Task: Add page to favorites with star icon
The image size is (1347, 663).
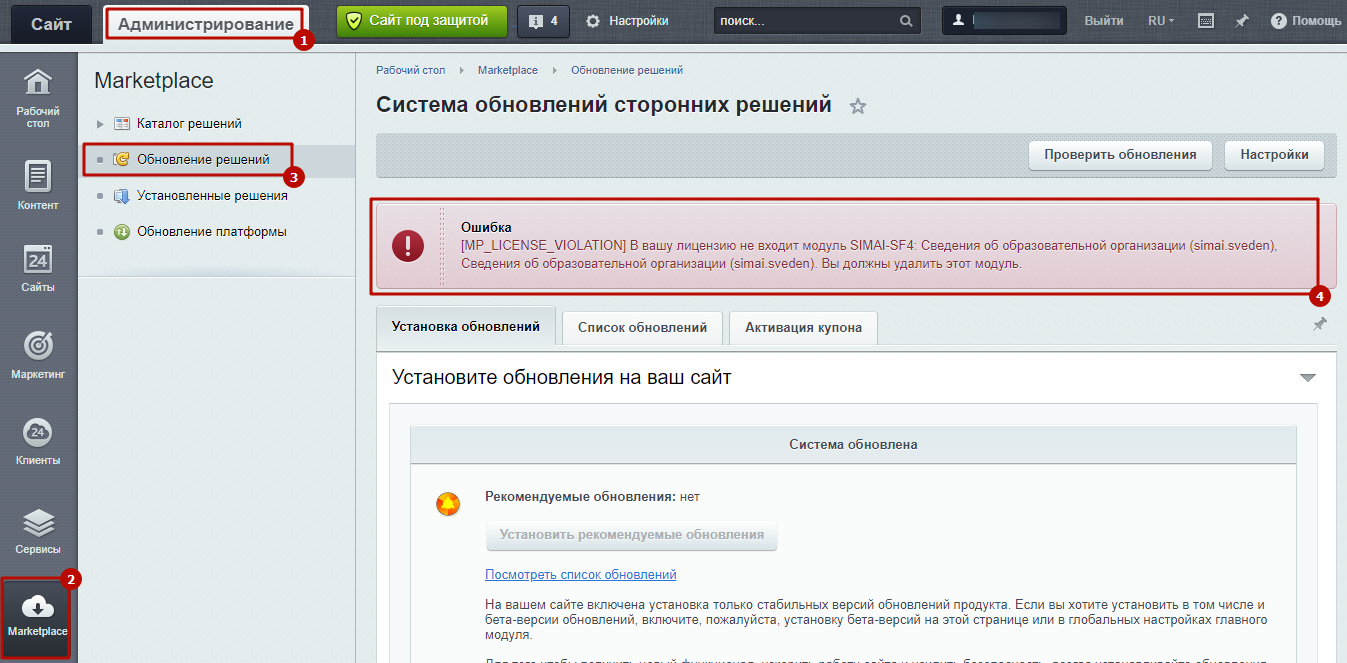Action: (857, 106)
